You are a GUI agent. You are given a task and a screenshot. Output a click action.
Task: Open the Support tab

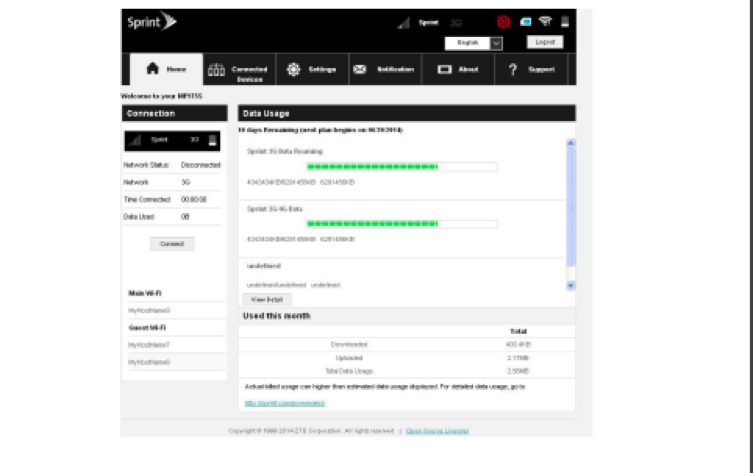coord(531,69)
